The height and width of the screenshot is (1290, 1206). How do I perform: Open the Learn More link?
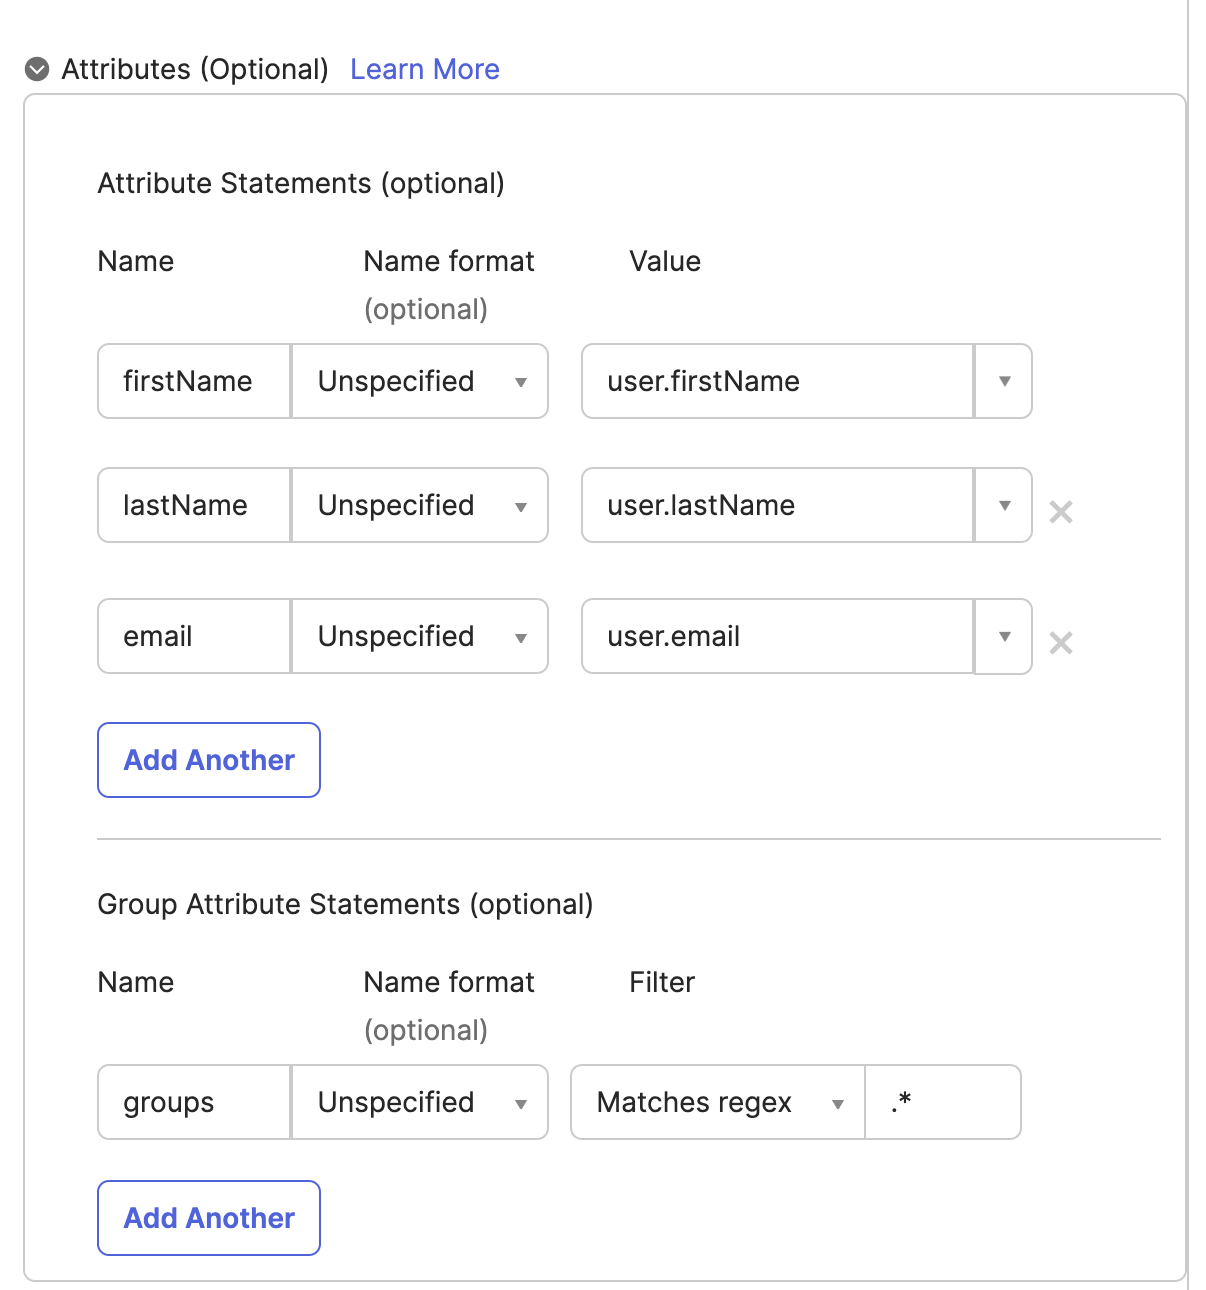tap(424, 68)
